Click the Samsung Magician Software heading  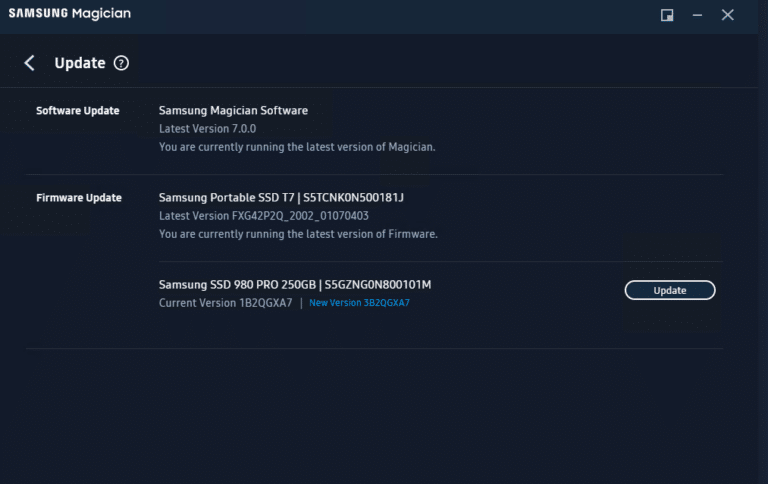pos(233,111)
